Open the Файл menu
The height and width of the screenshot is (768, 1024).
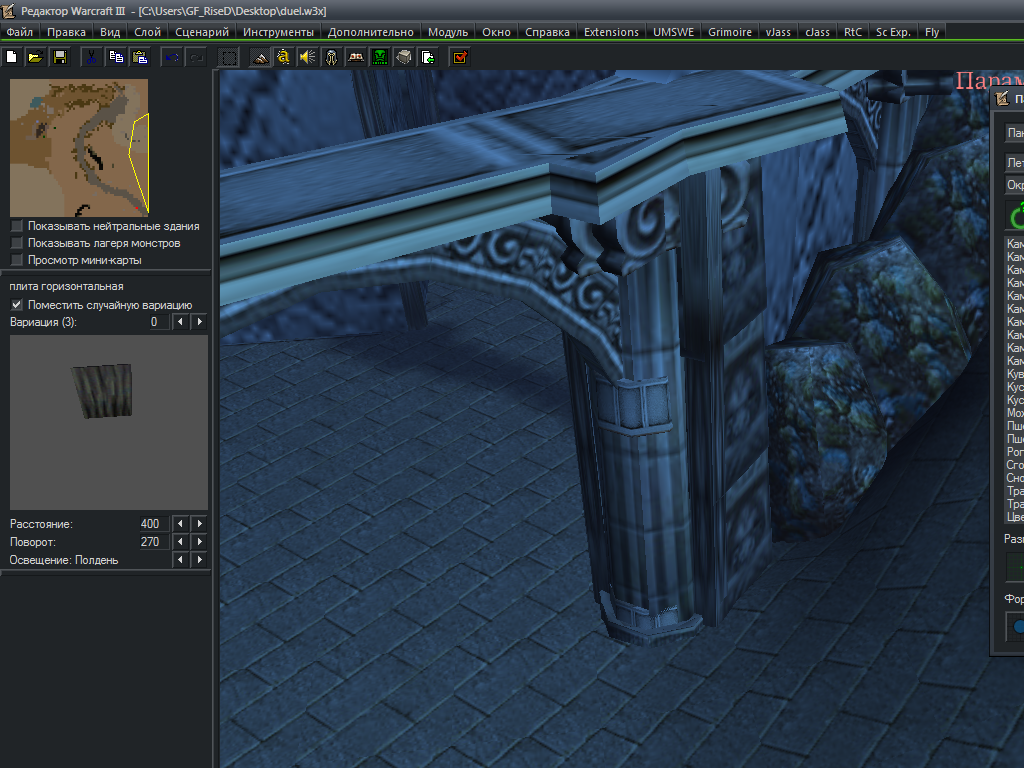pos(19,32)
